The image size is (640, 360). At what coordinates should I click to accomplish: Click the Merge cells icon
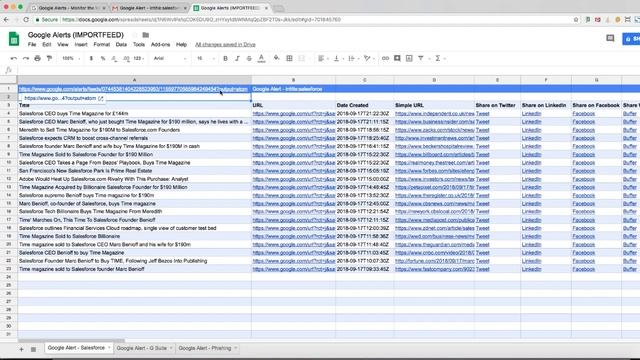point(302,58)
